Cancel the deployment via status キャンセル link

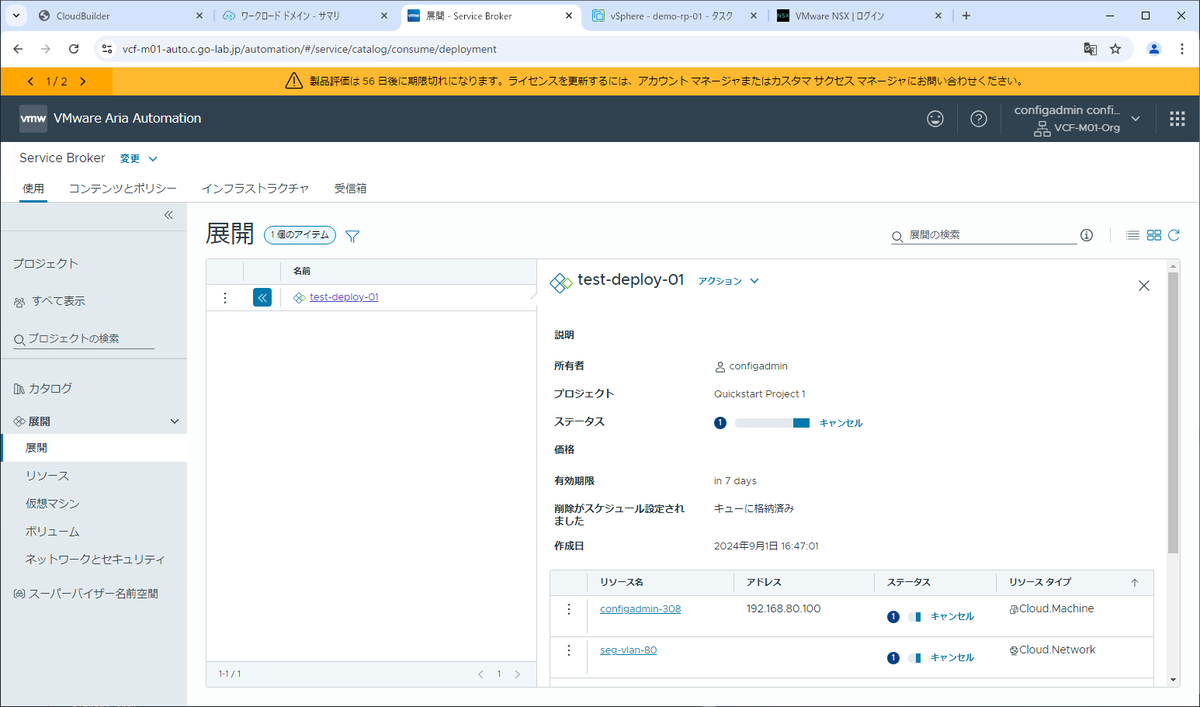click(x=841, y=423)
